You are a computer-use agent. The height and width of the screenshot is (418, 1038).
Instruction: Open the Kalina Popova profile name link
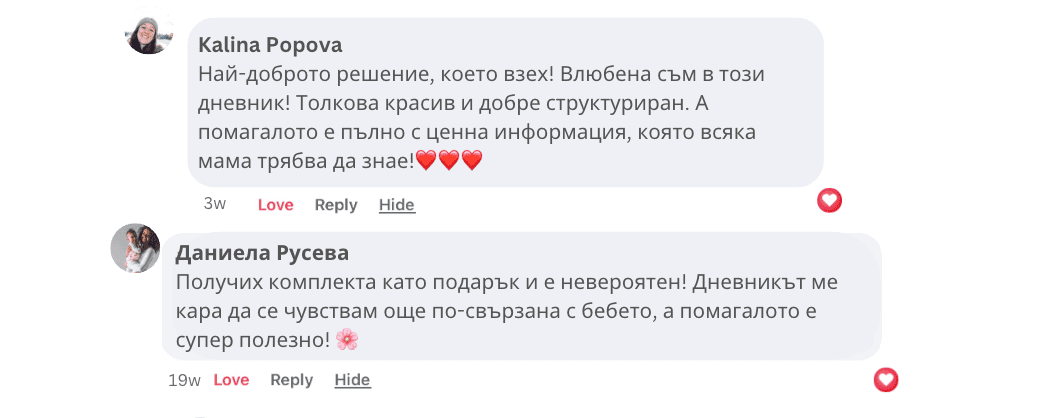pyautogui.click(x=270, y=45)
